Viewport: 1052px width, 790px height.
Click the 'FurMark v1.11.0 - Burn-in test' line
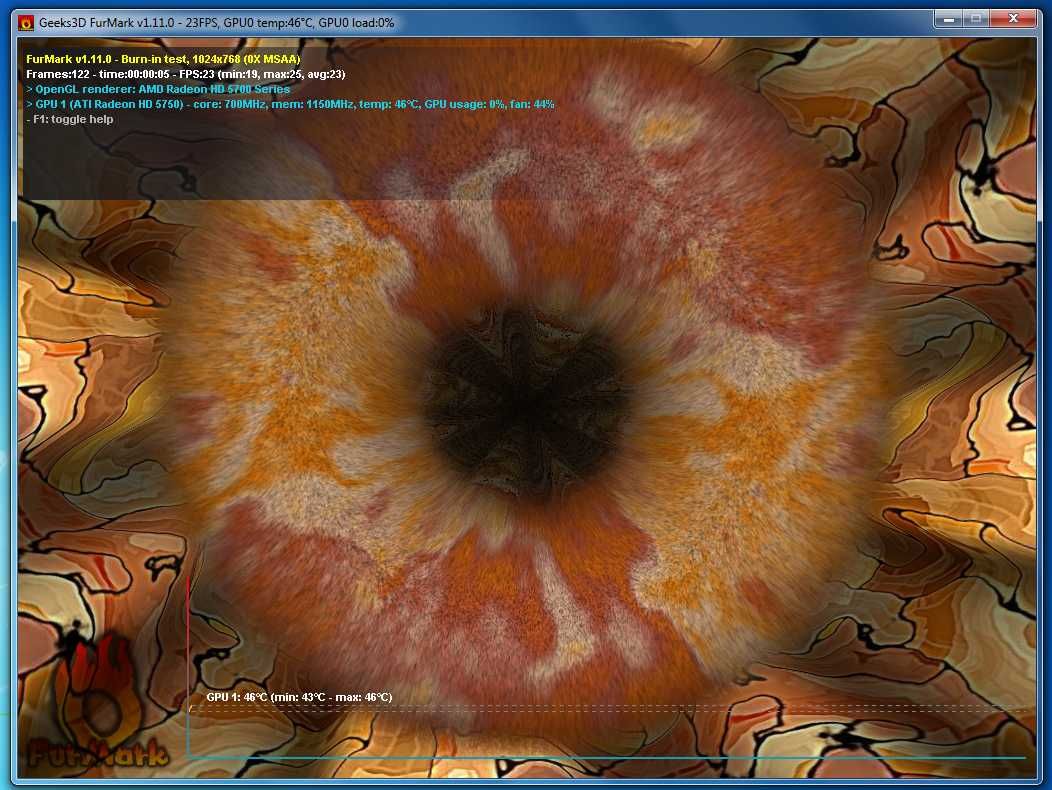(163, 59)
